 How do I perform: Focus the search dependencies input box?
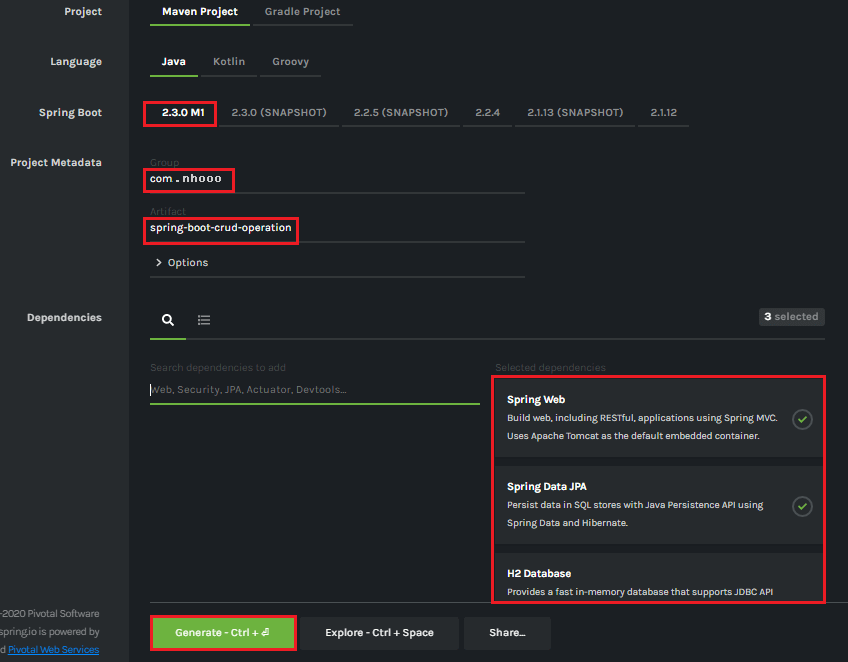click(314, 390)
